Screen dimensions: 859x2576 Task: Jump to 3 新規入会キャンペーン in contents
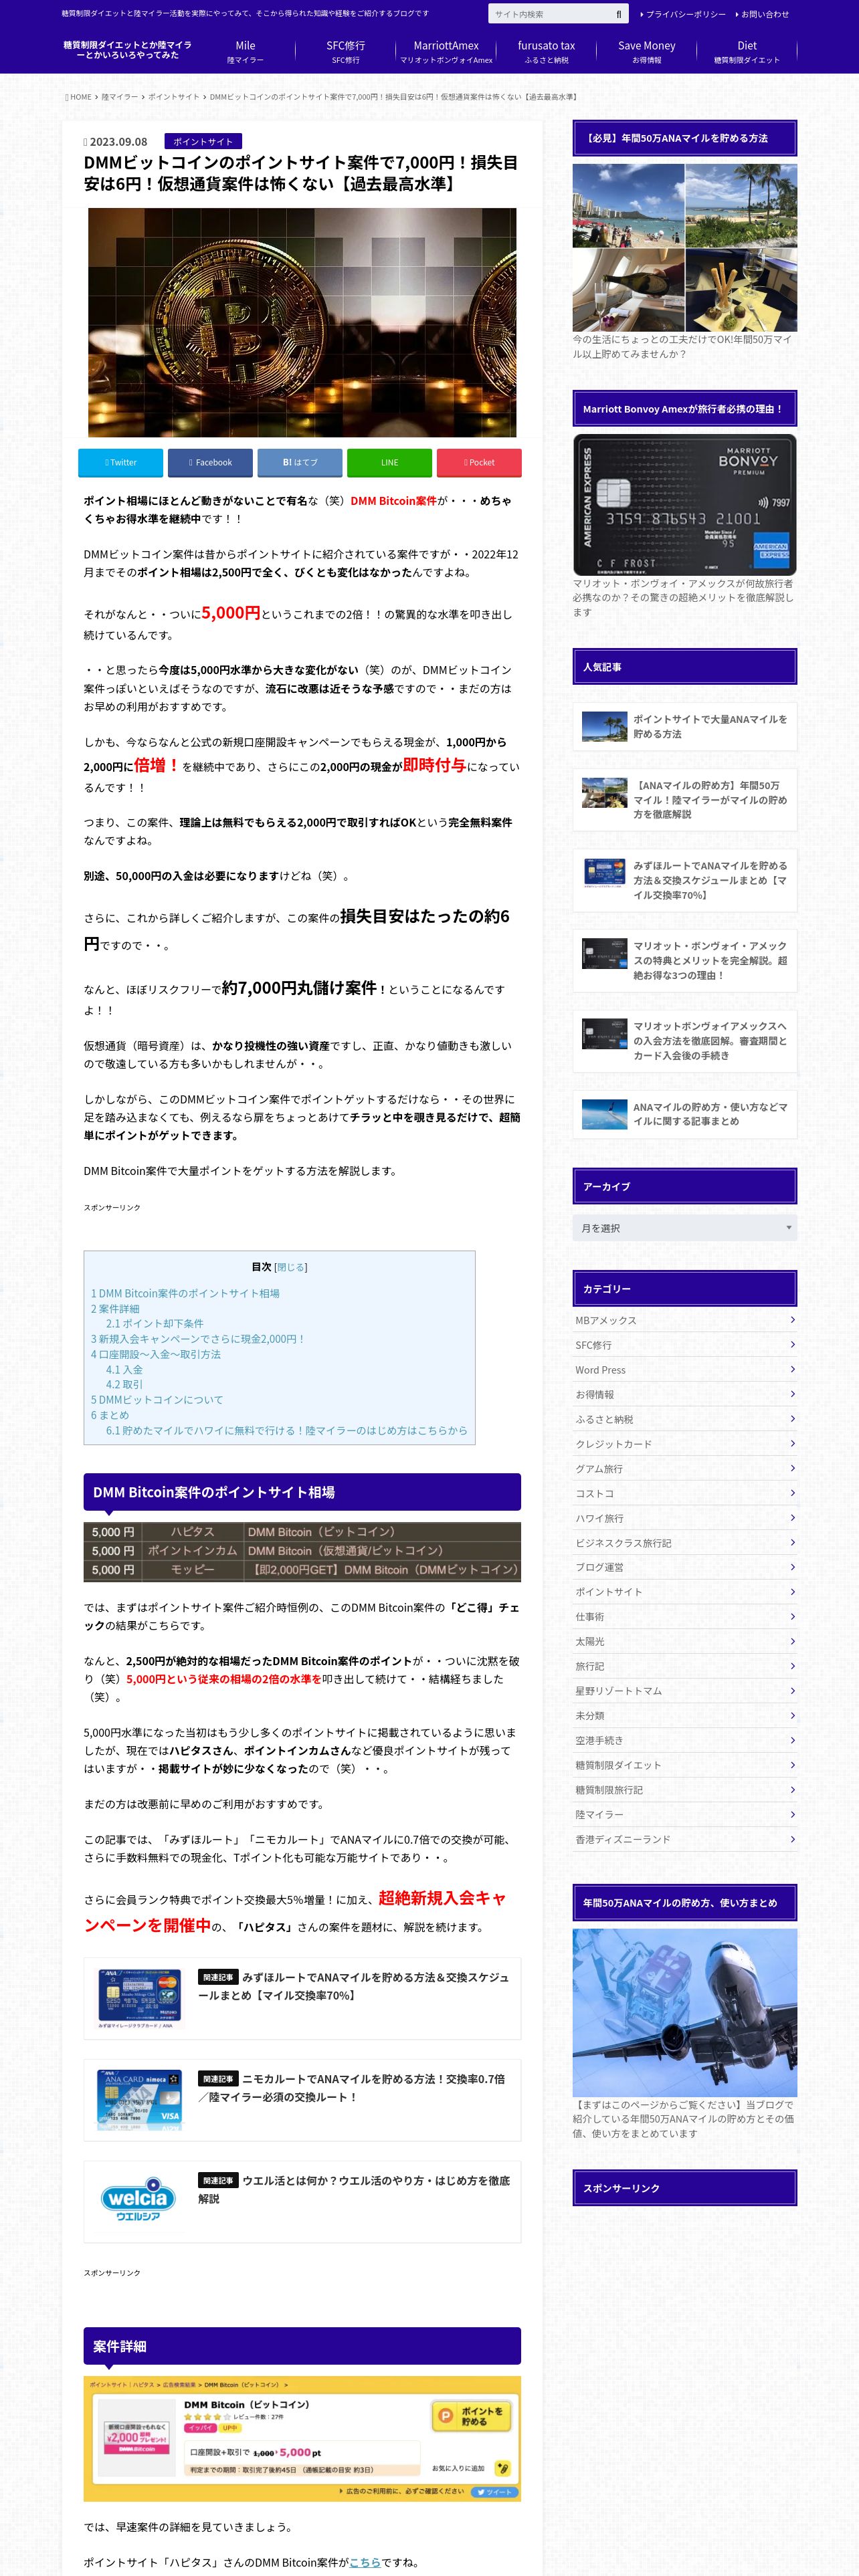tap(198, 1338)
